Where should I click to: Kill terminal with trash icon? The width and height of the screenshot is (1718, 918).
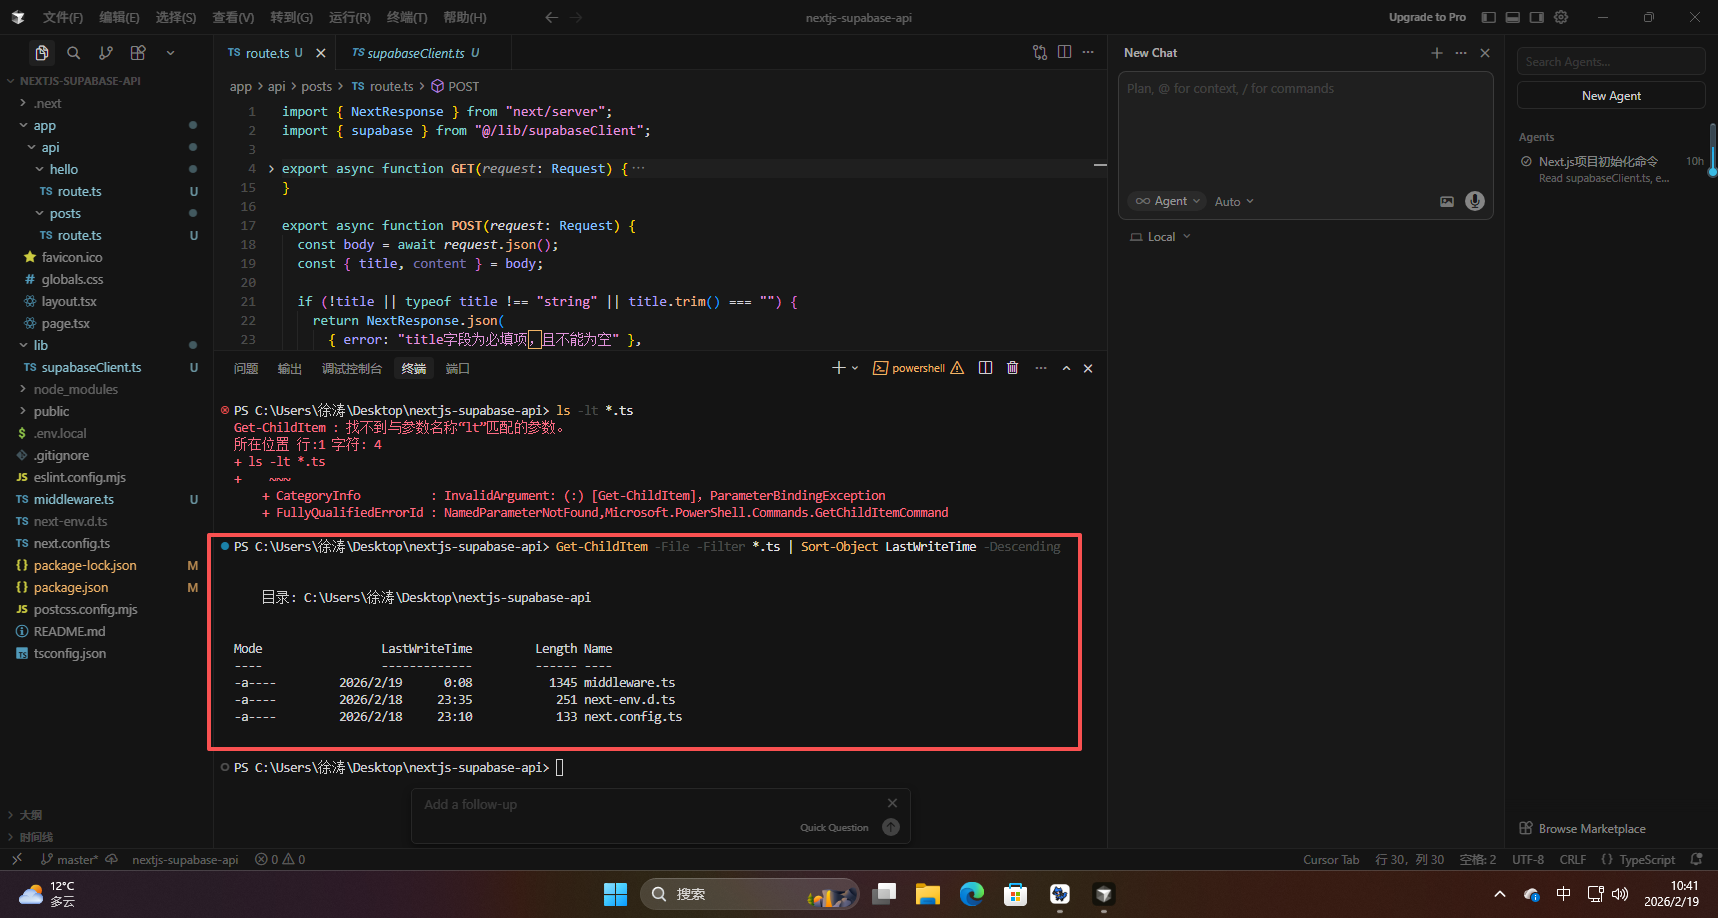click(1012, 368)
